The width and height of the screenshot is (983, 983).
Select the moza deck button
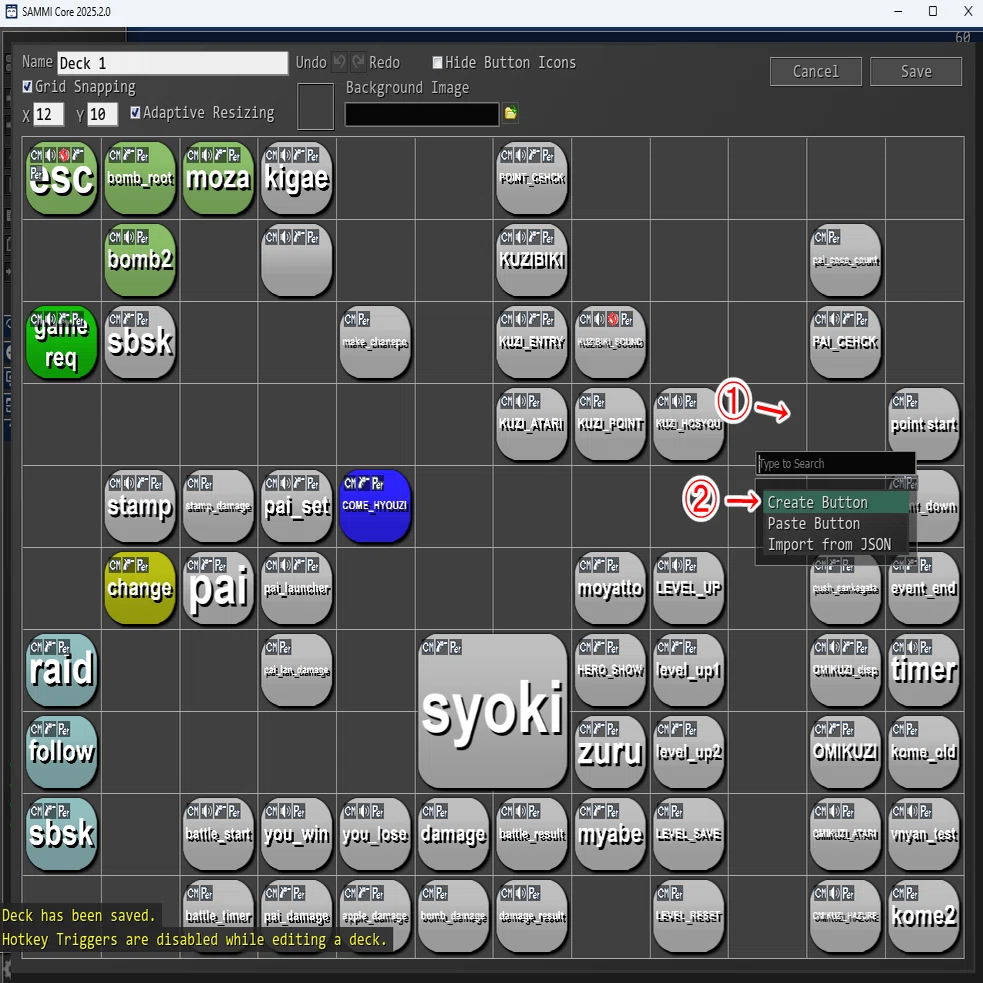click(x=218, y=178)
